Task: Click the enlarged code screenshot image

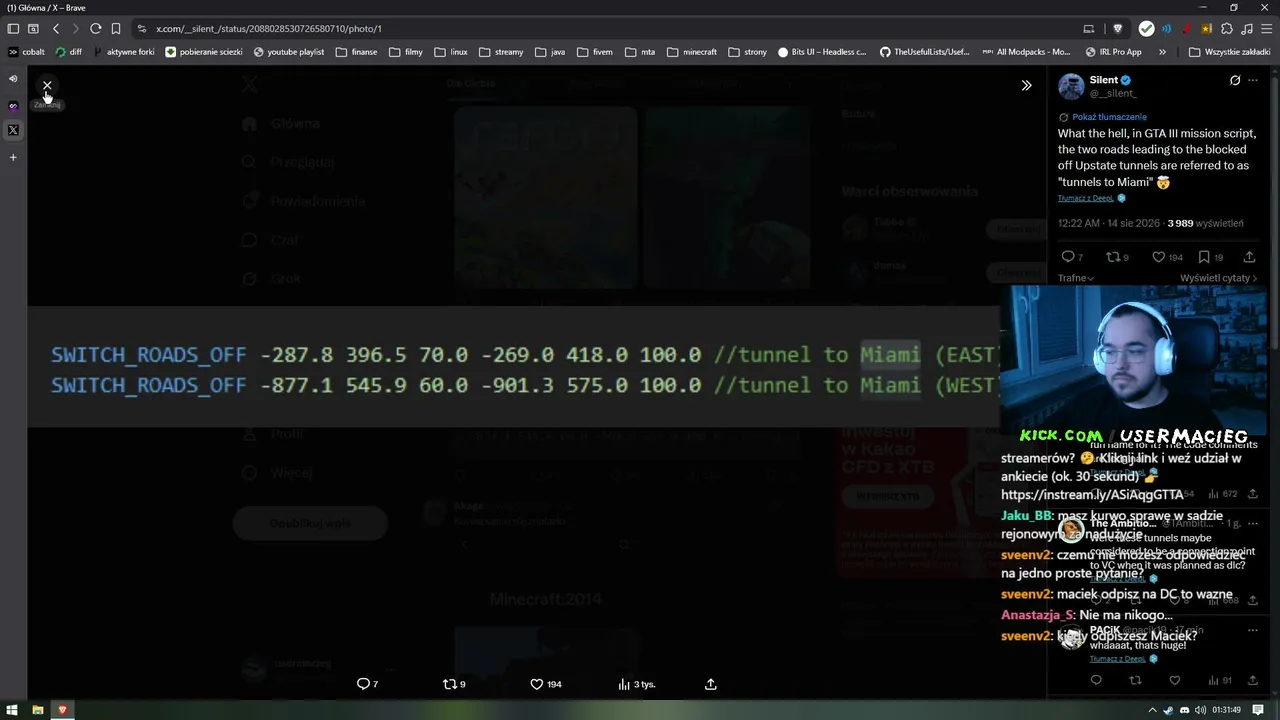Action: tap(513, 368)
